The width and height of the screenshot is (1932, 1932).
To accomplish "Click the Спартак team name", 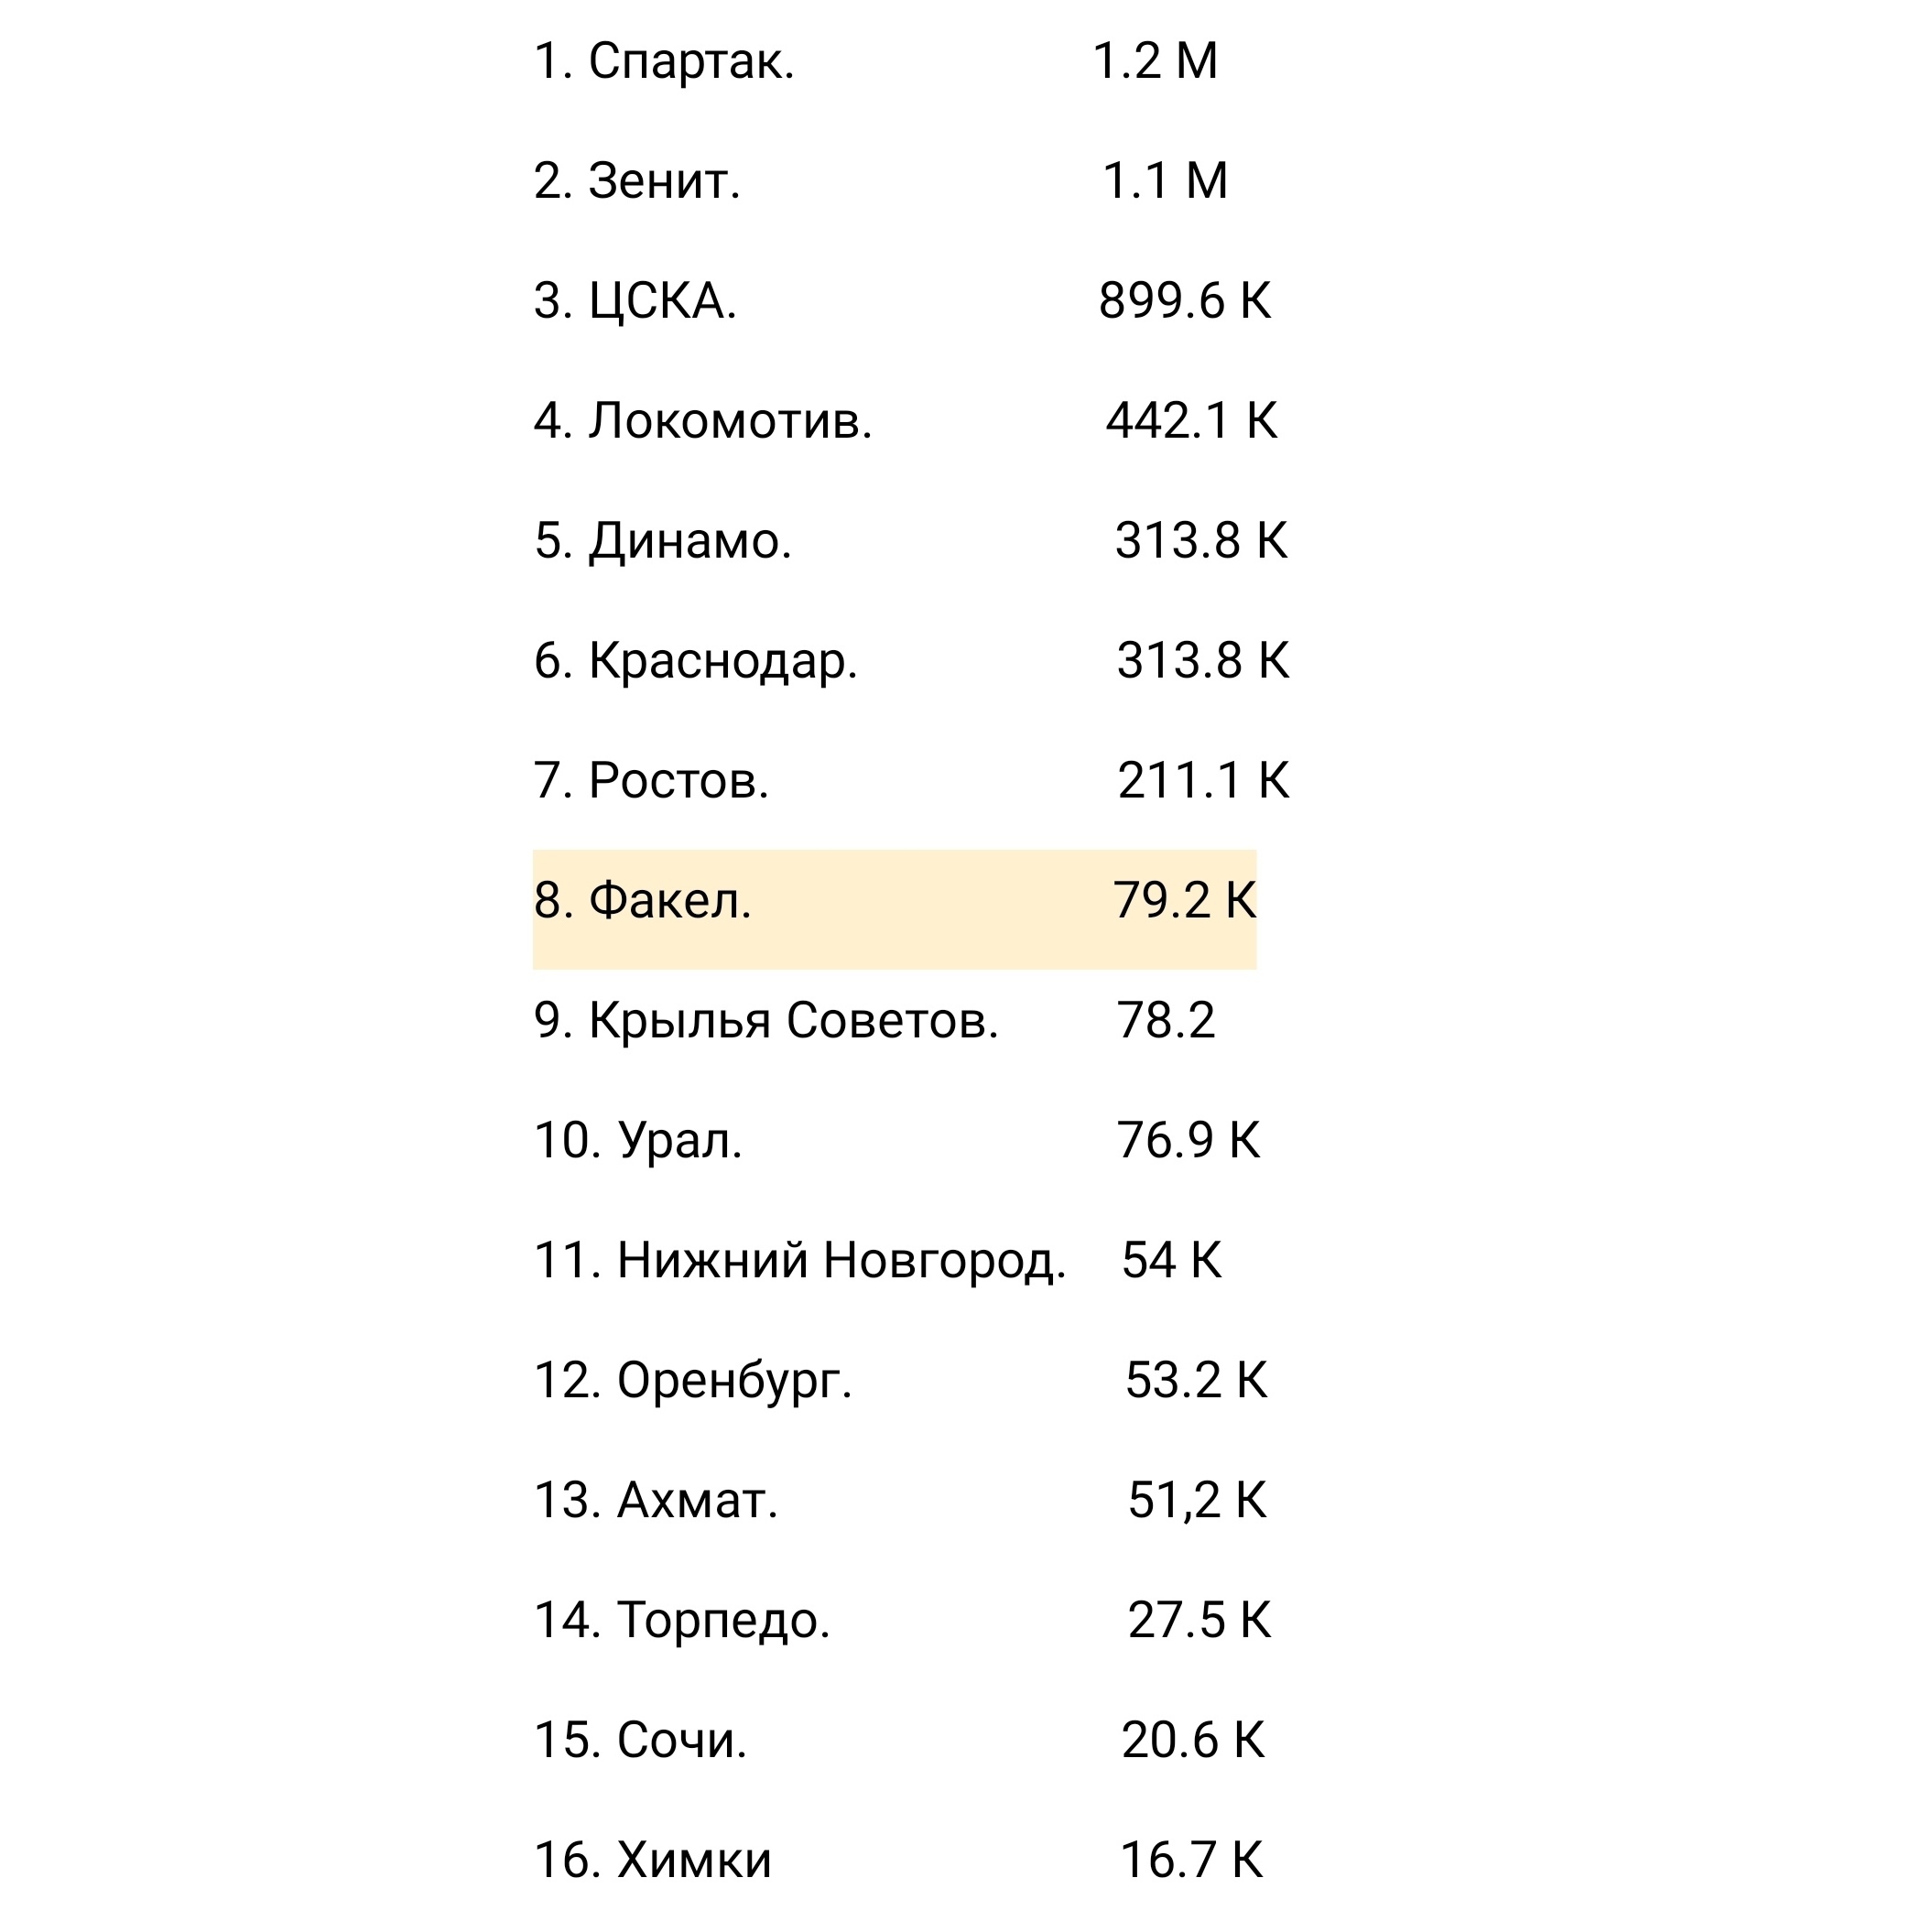I will 690,62.
